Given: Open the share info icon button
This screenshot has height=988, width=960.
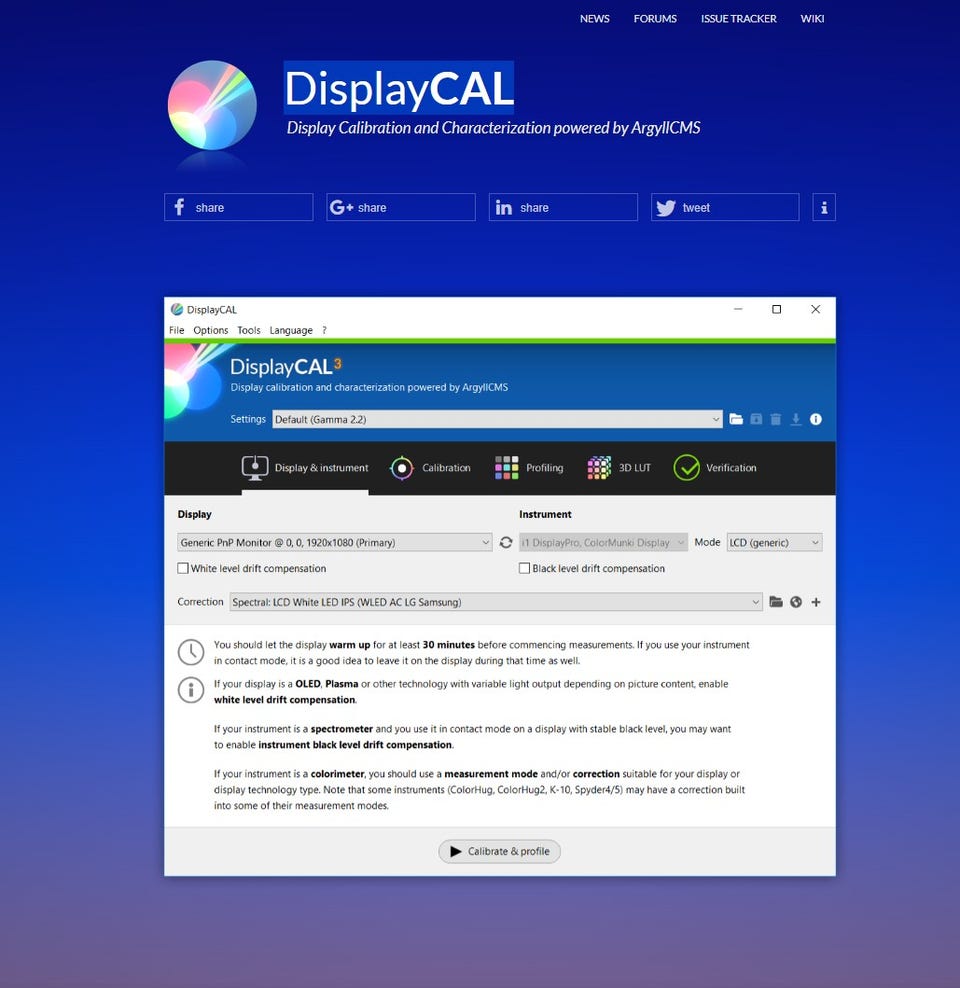Looking at the screenshot, I should [x=824, y=207].
